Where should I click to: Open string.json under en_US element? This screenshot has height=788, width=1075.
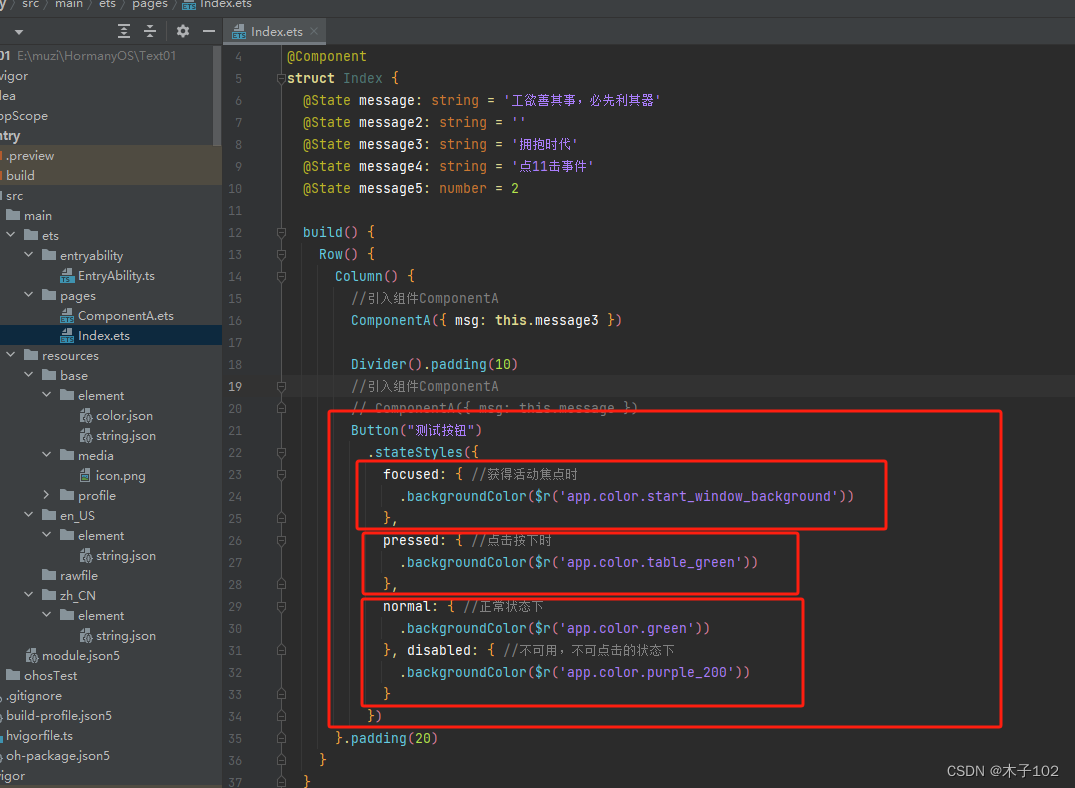pos(125,556)
